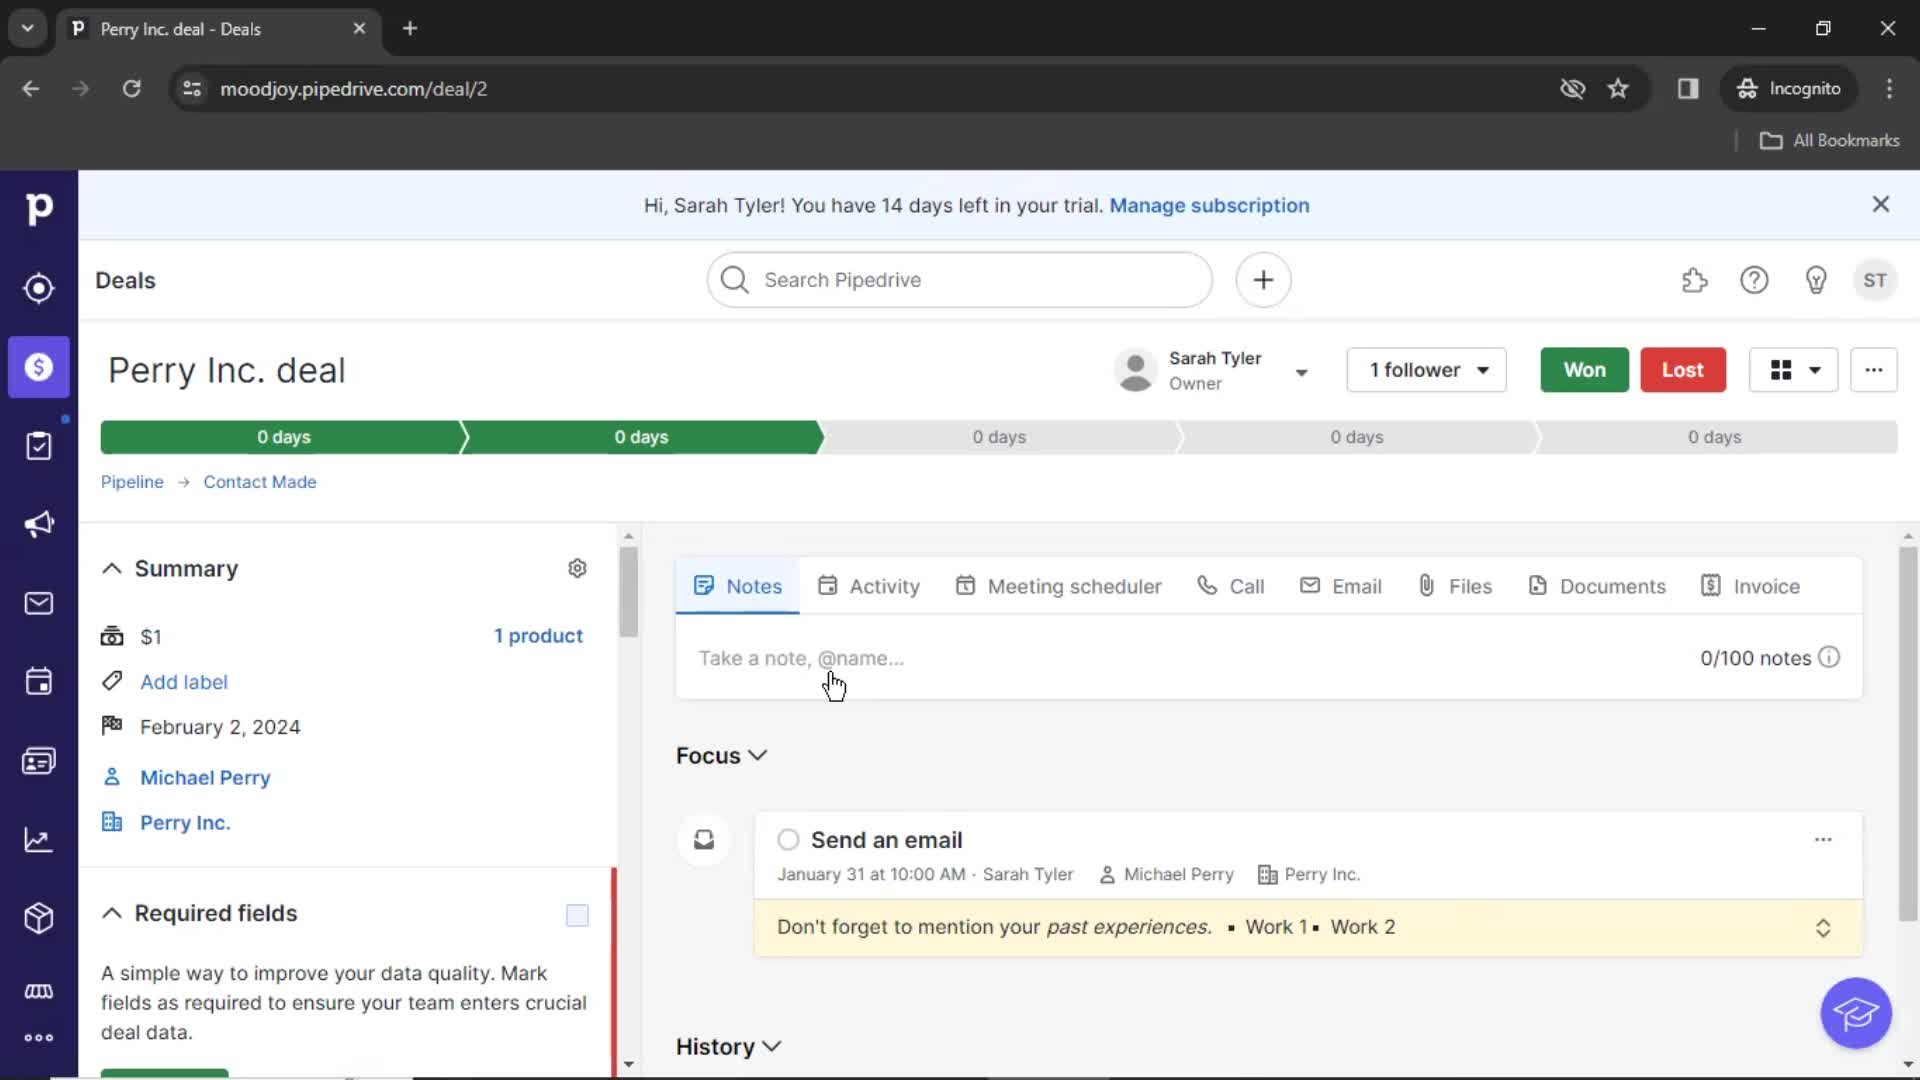Click Add label link
The height and width of the screenshot is (1080, 1920).
[x=184, y=682]
